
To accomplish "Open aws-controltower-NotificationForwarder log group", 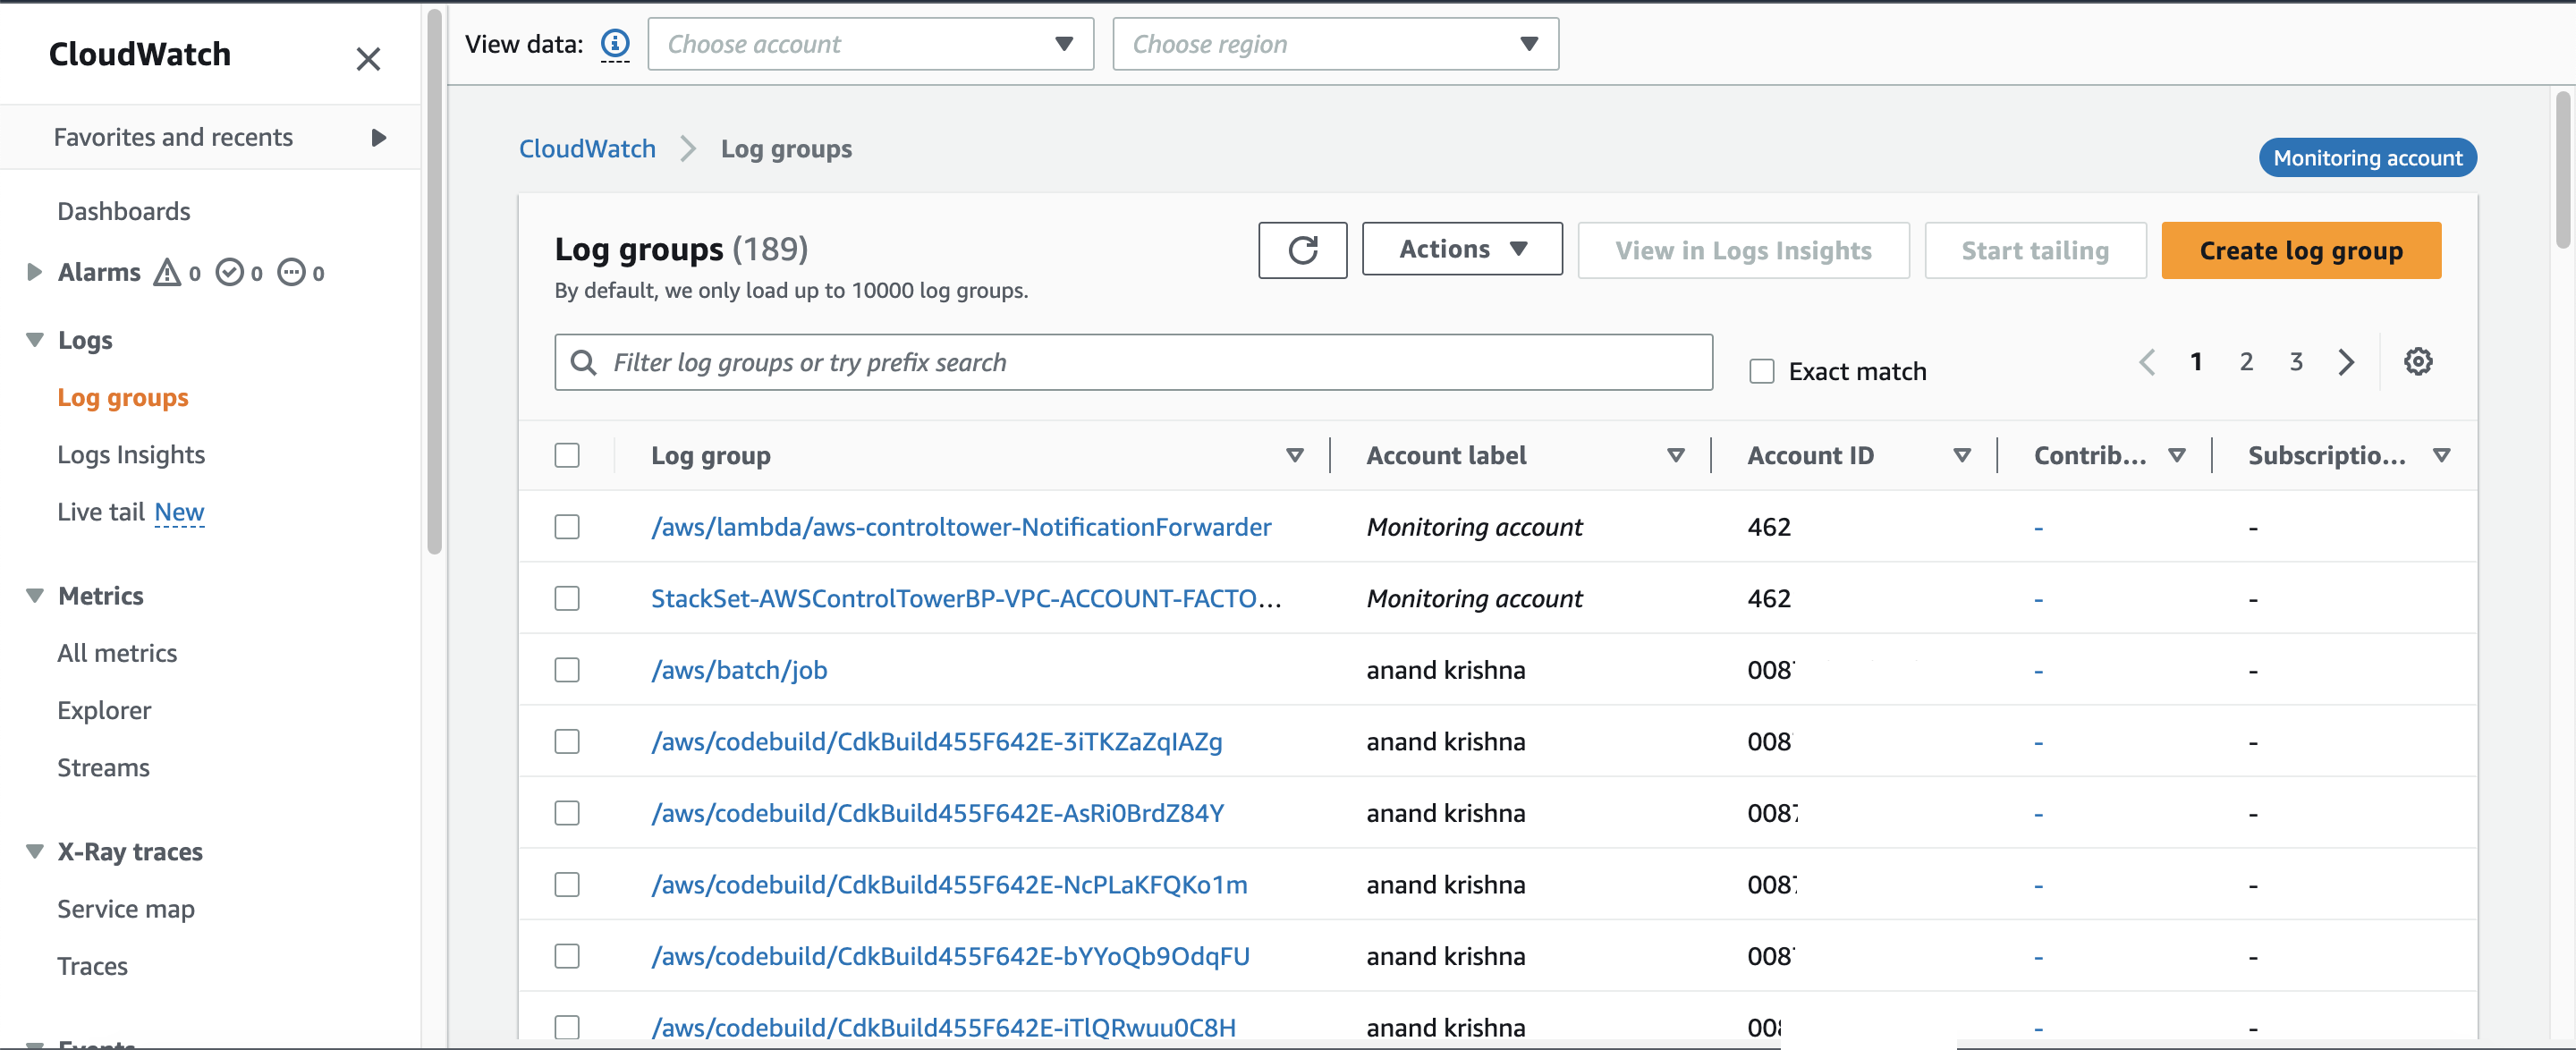I will click(x=961, y=526).
